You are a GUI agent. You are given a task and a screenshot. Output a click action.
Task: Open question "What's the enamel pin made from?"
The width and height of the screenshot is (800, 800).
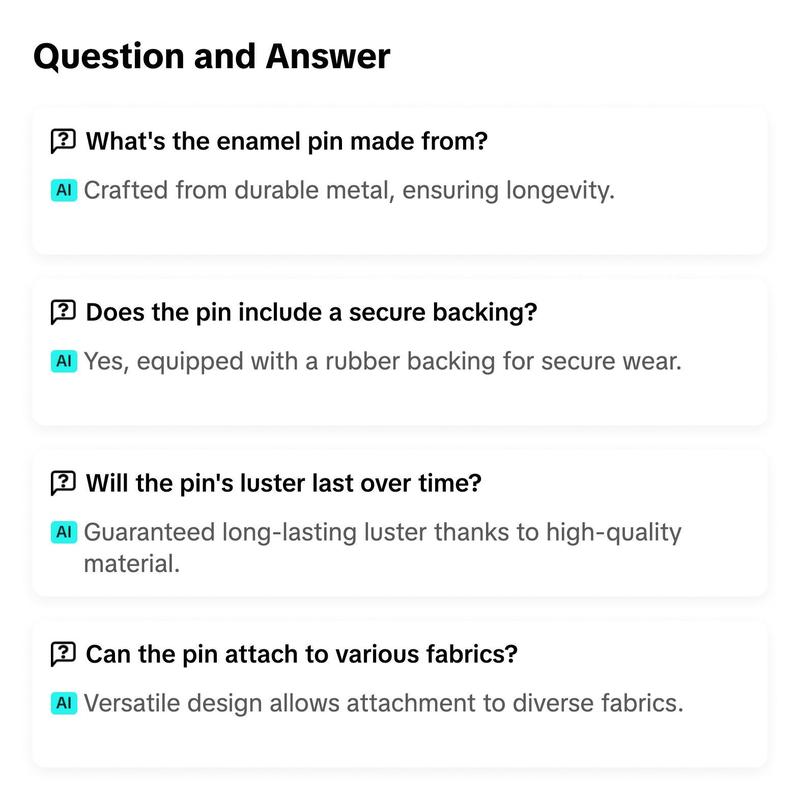(287, 141)
